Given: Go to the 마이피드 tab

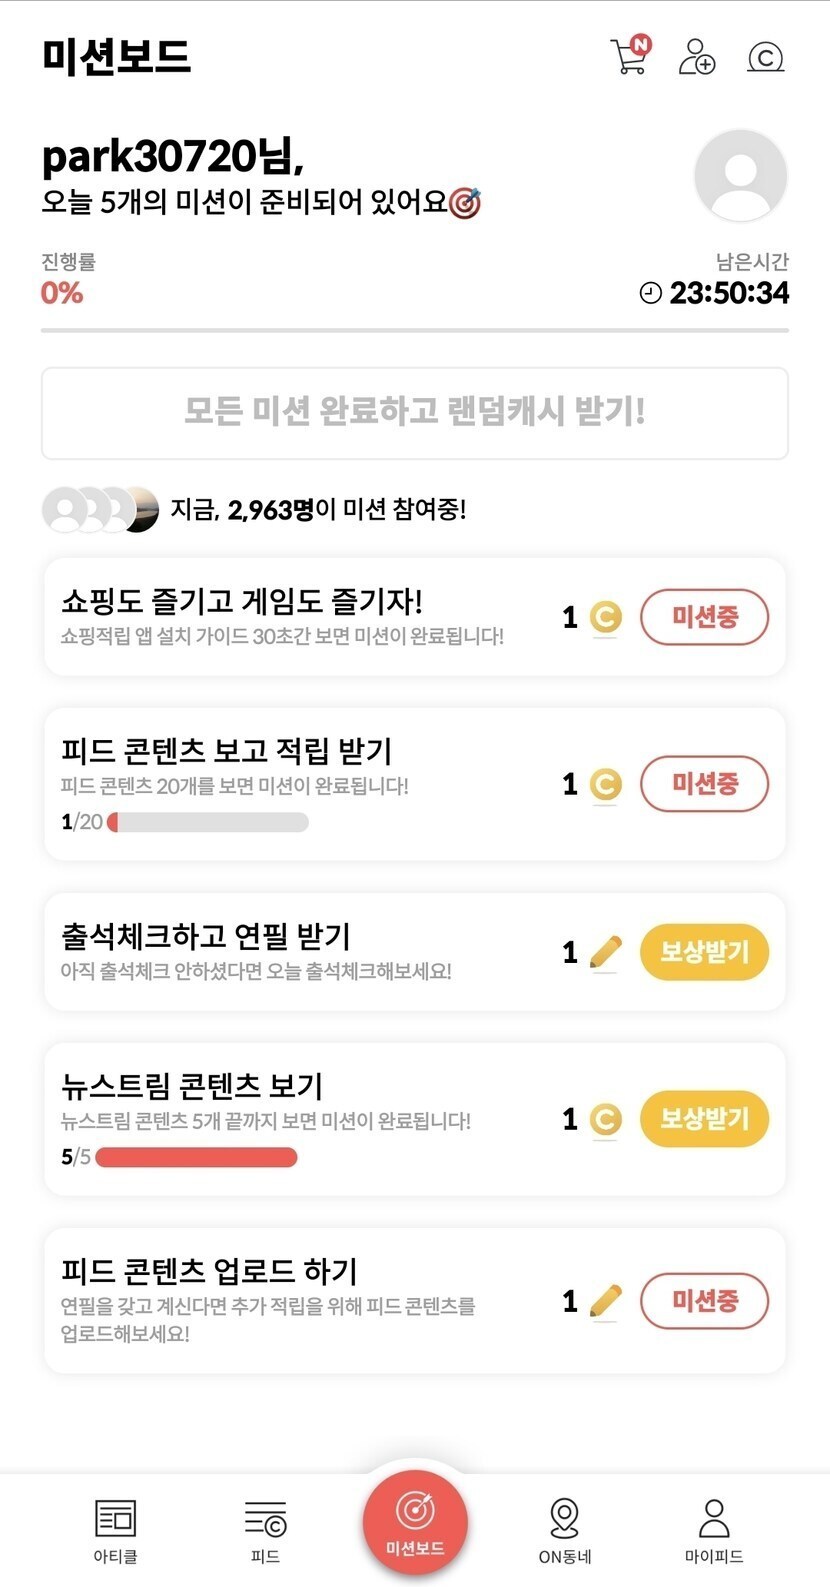Looking at the screenshot, I should 713,1528.
